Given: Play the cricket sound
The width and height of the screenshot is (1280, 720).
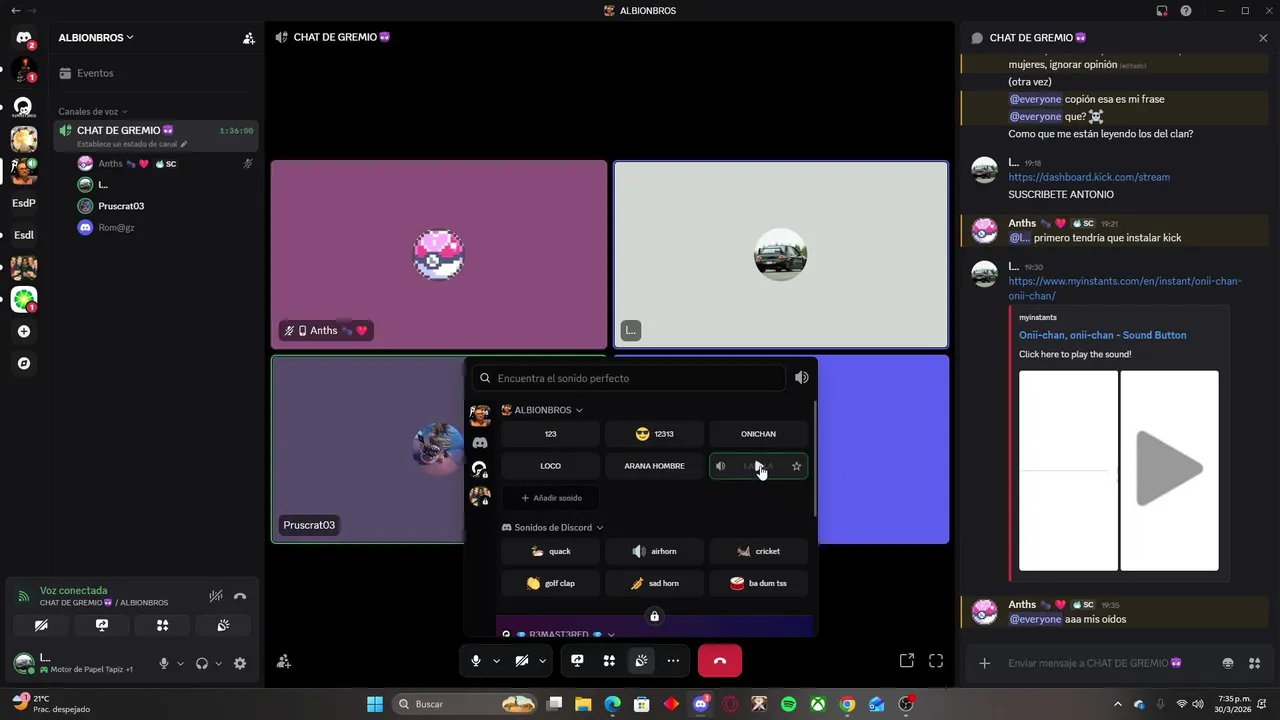Looking at the screenshot, I should click(758, 551).
